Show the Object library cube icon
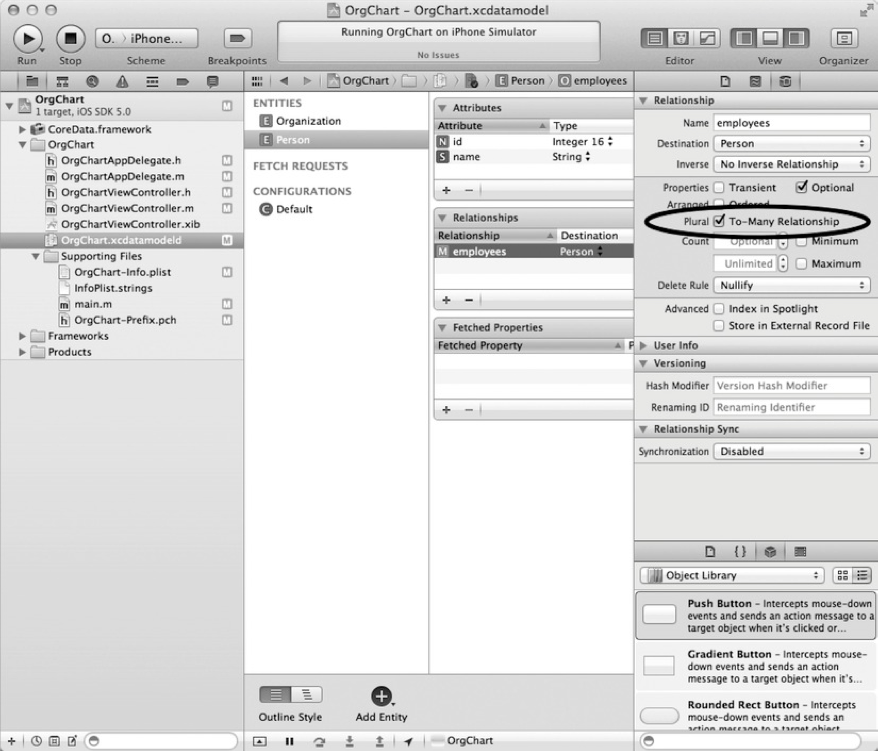The height and width of the screenshot is (752, 881). pyautogui.click(x=770, y=552)
